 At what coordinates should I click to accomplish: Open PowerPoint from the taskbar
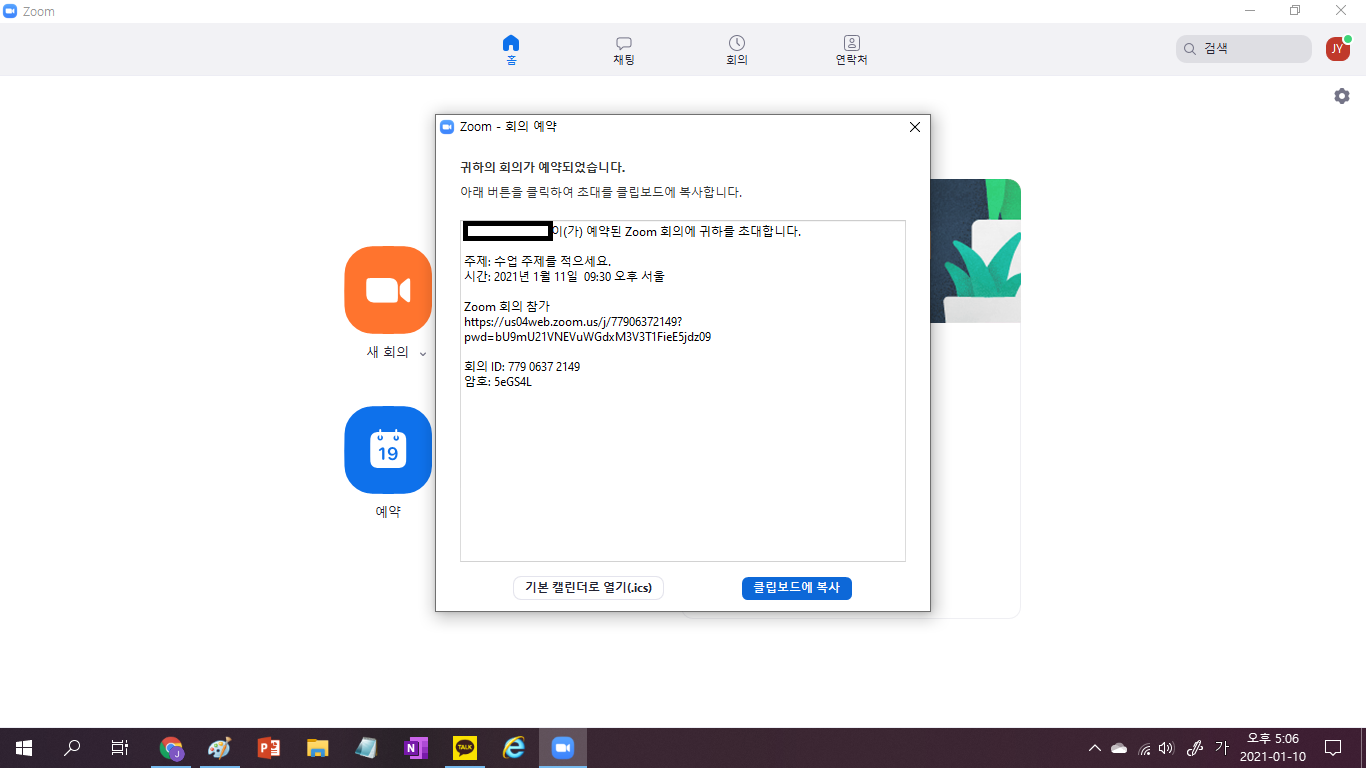point(268,747)
